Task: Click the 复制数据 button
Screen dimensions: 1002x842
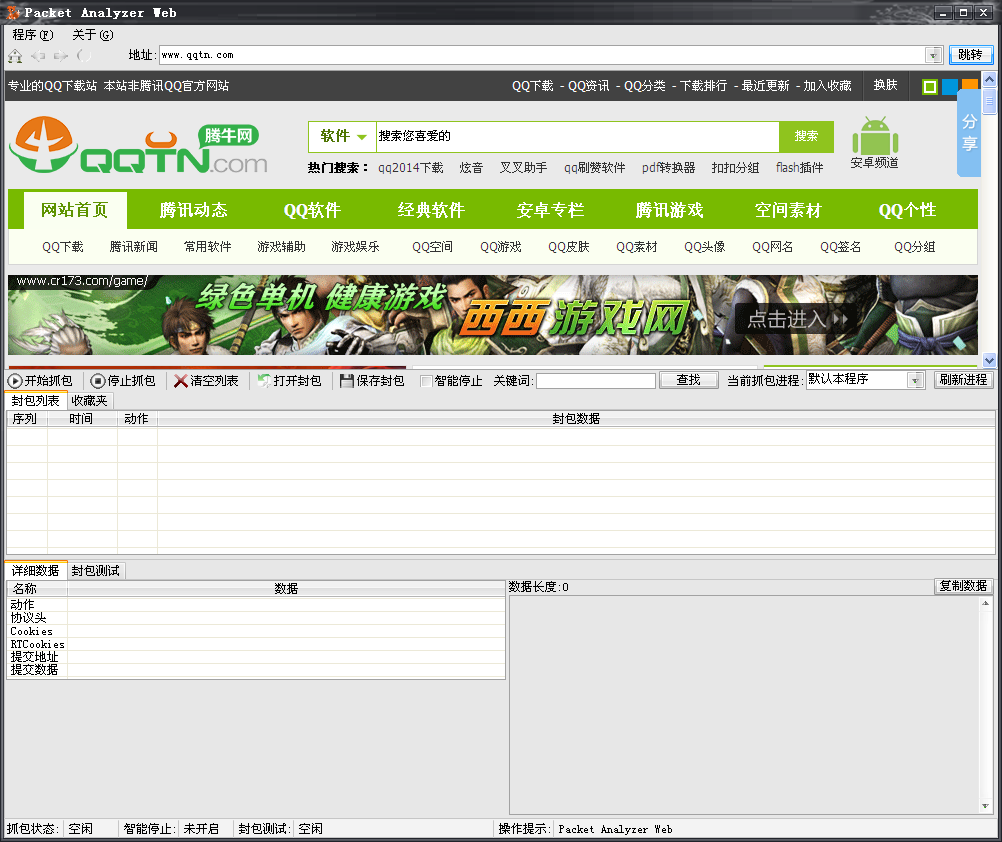Action: coord(964,586)
